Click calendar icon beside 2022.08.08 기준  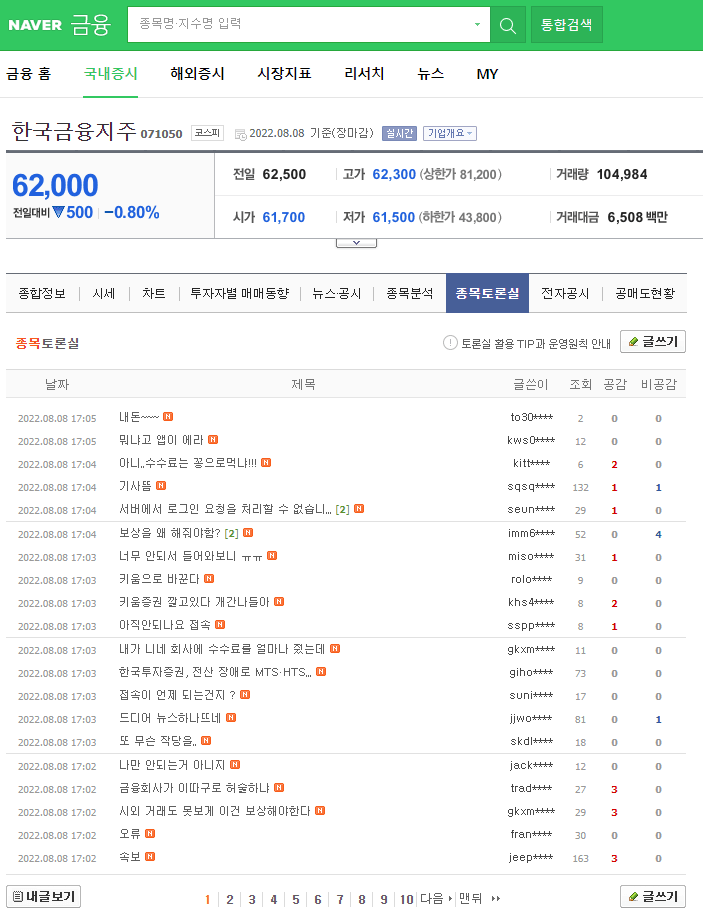click(240, 134)
